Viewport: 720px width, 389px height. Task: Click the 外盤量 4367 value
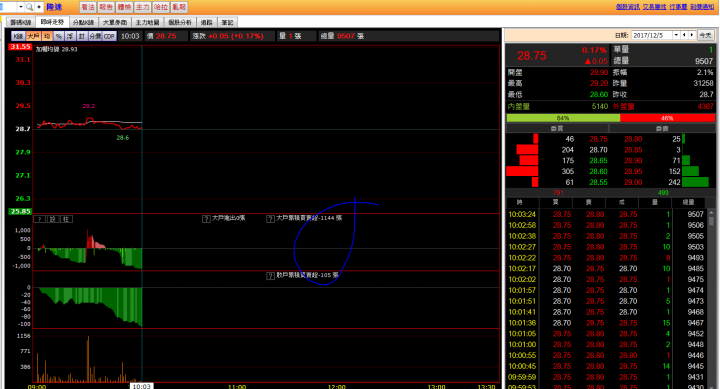706,107
